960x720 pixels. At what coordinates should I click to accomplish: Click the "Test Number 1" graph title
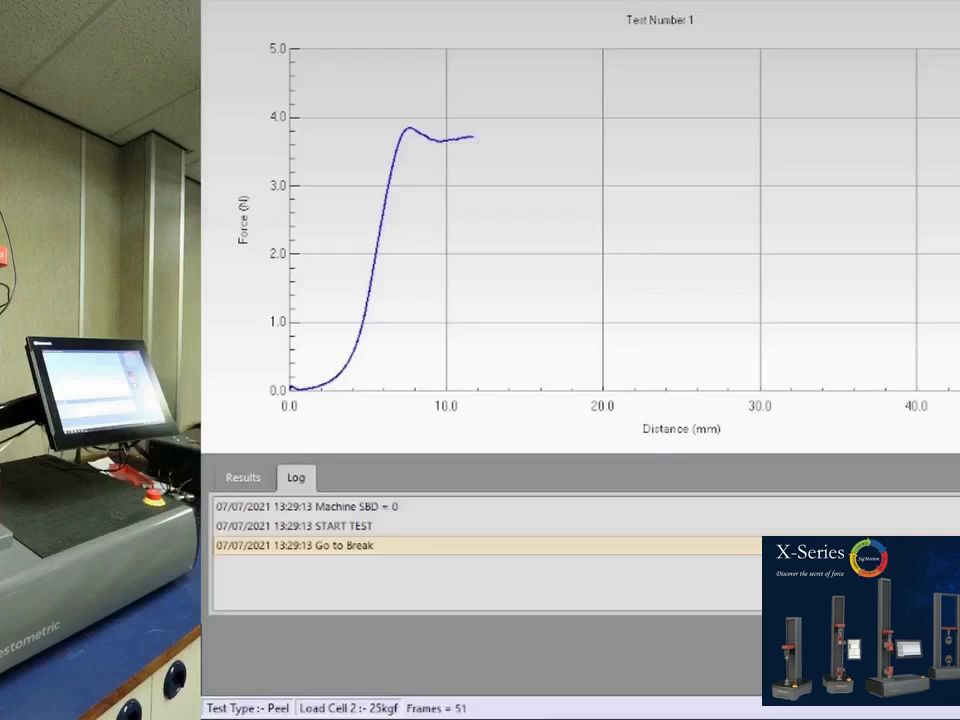[x=659, y=20]
